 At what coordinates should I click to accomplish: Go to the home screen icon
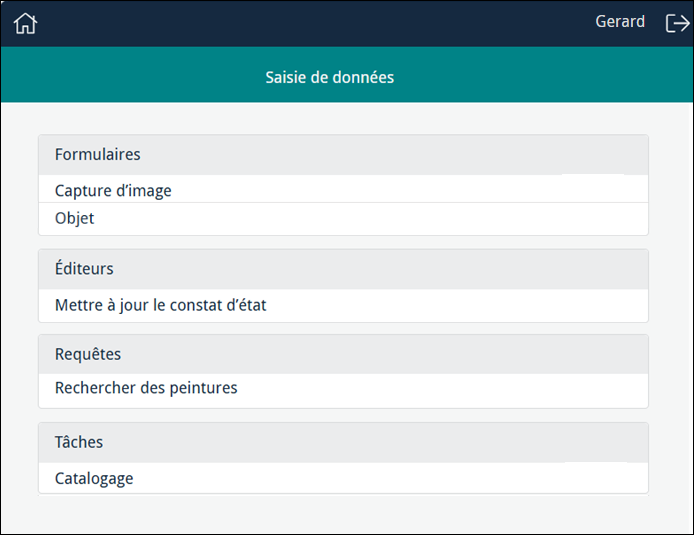point(25,23)
